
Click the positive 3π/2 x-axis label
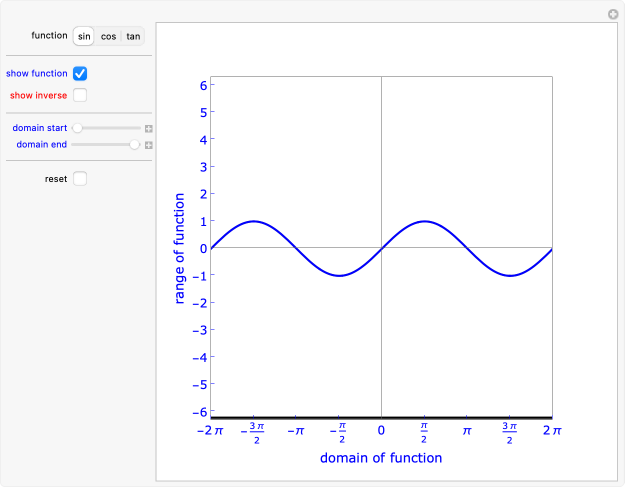tap(509, 433)
